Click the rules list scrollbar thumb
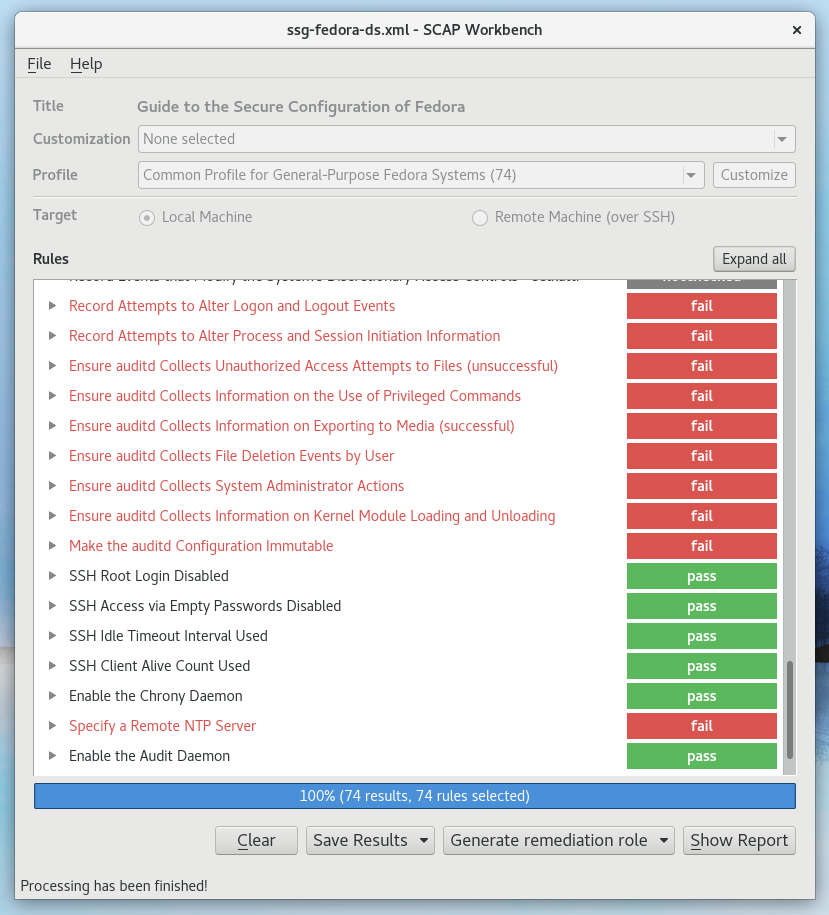 (x=790, y=709)
